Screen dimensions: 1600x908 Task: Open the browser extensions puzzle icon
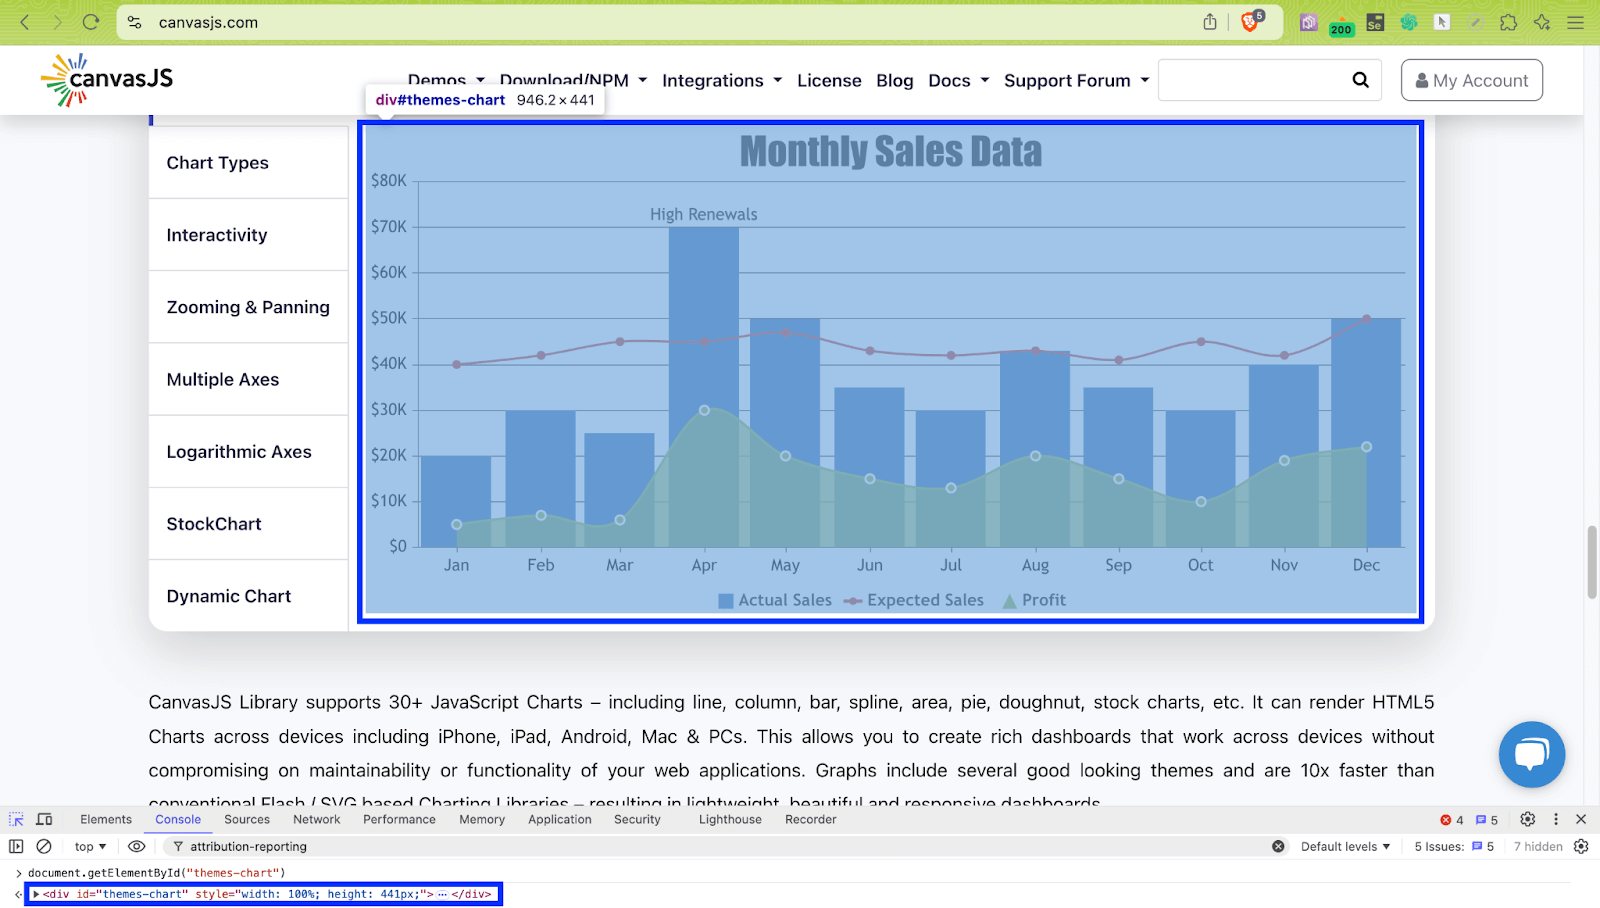pyautogui.click(x=1509, y=22)
